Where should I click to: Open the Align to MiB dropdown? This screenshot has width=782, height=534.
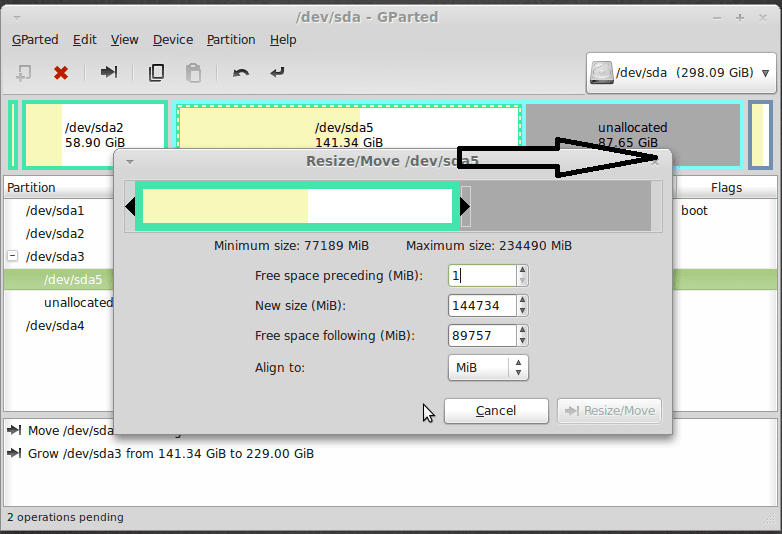[488, 368]
